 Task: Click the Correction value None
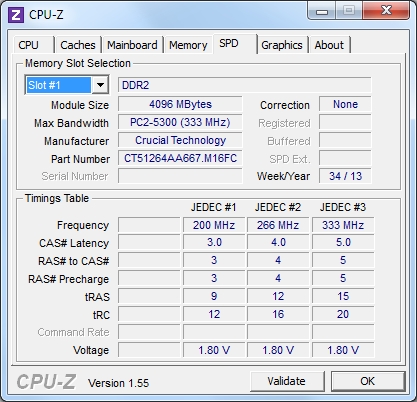345,104
